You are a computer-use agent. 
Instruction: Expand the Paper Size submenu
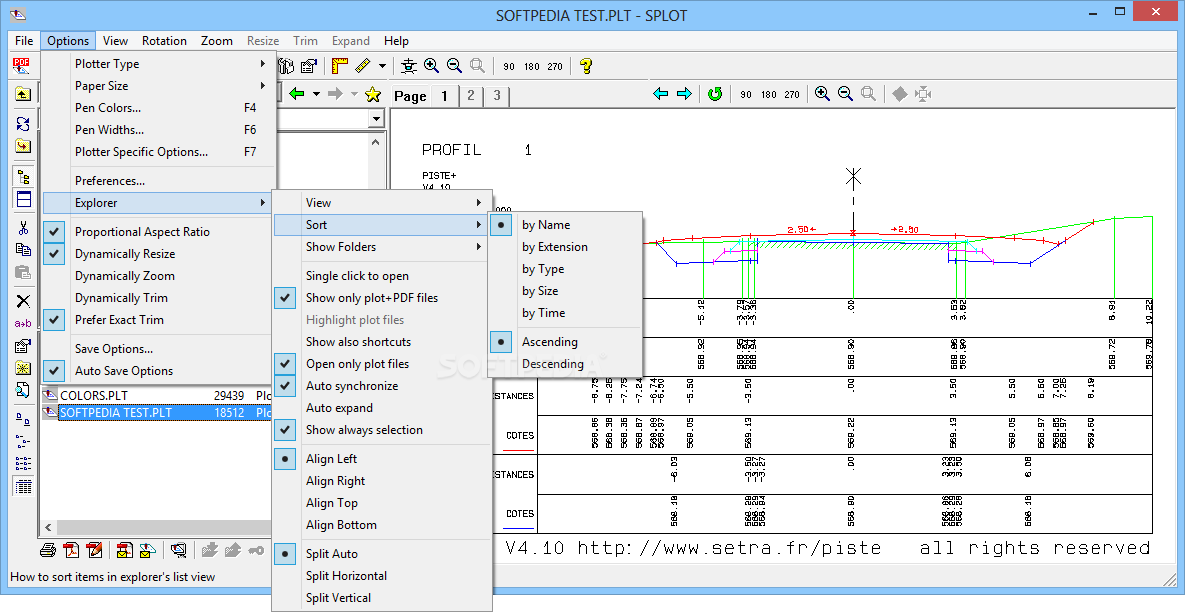[x=157, y=86]
